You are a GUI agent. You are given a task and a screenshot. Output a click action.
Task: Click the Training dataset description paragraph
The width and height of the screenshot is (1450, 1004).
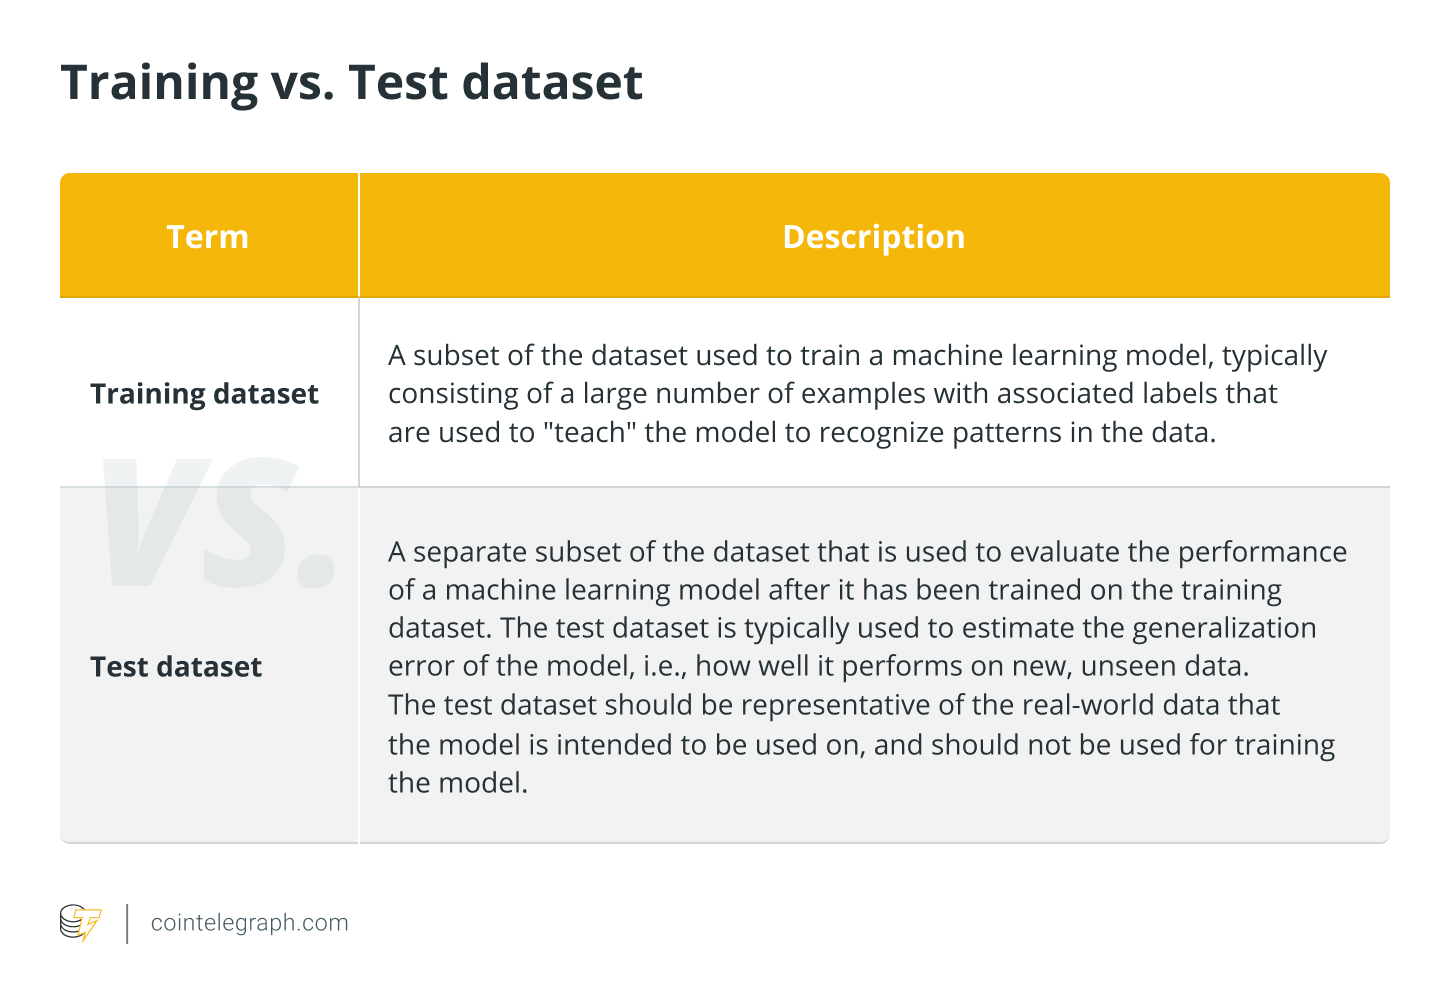(857, 394)
